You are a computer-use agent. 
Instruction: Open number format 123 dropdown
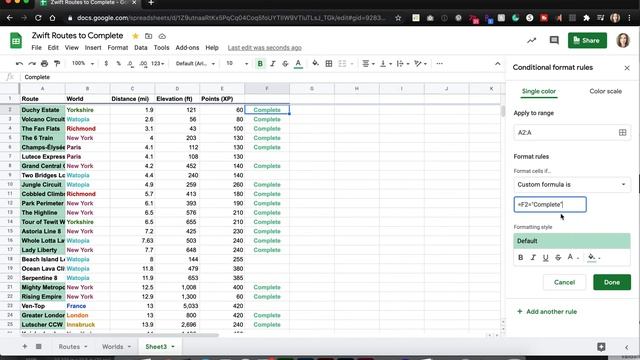point(158,64)
